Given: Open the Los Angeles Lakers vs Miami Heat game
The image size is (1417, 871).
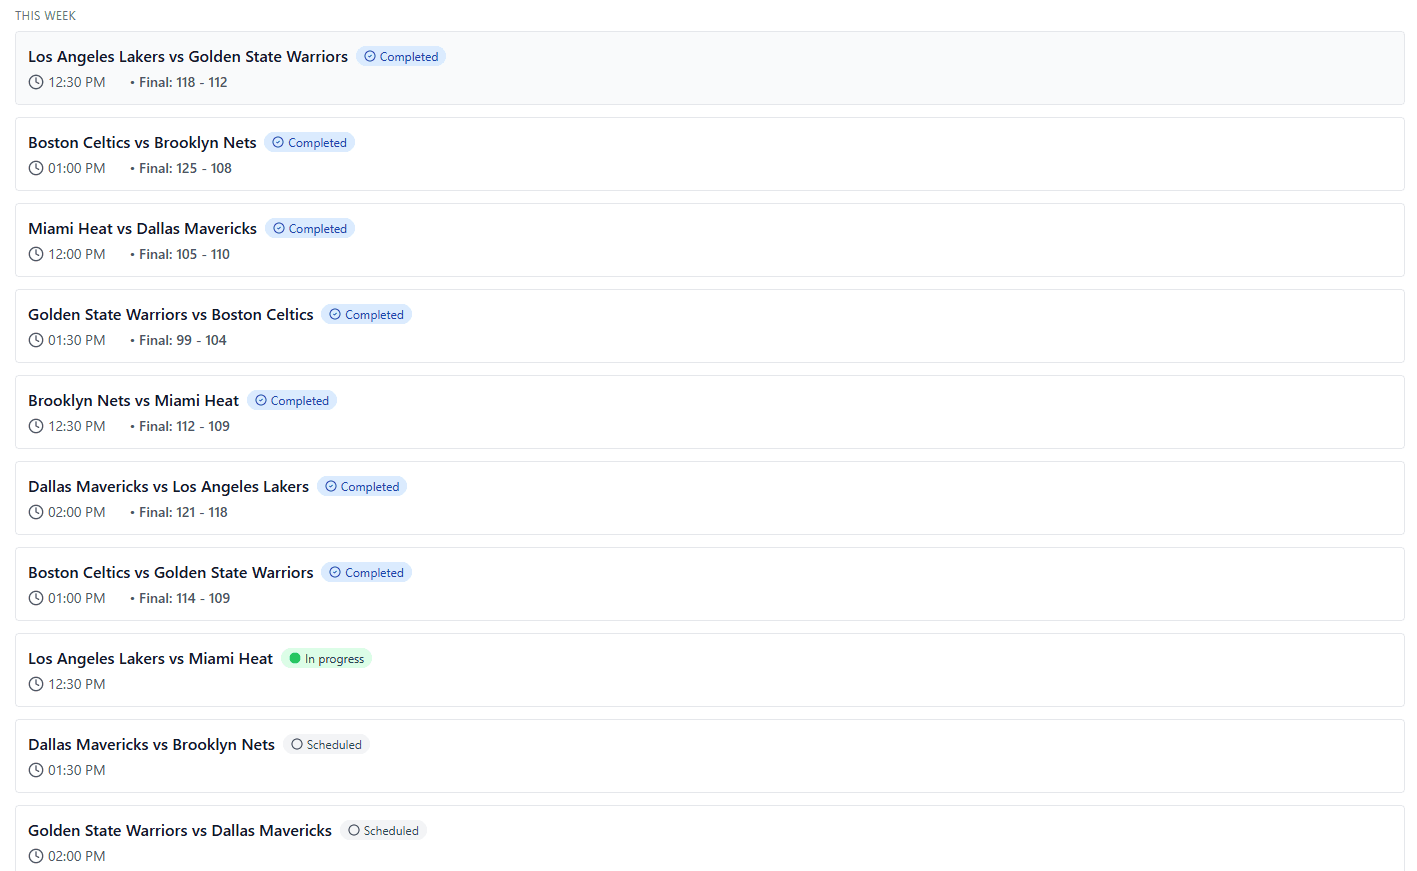Looking at the screenshot, I should click(x=150, y=659).
